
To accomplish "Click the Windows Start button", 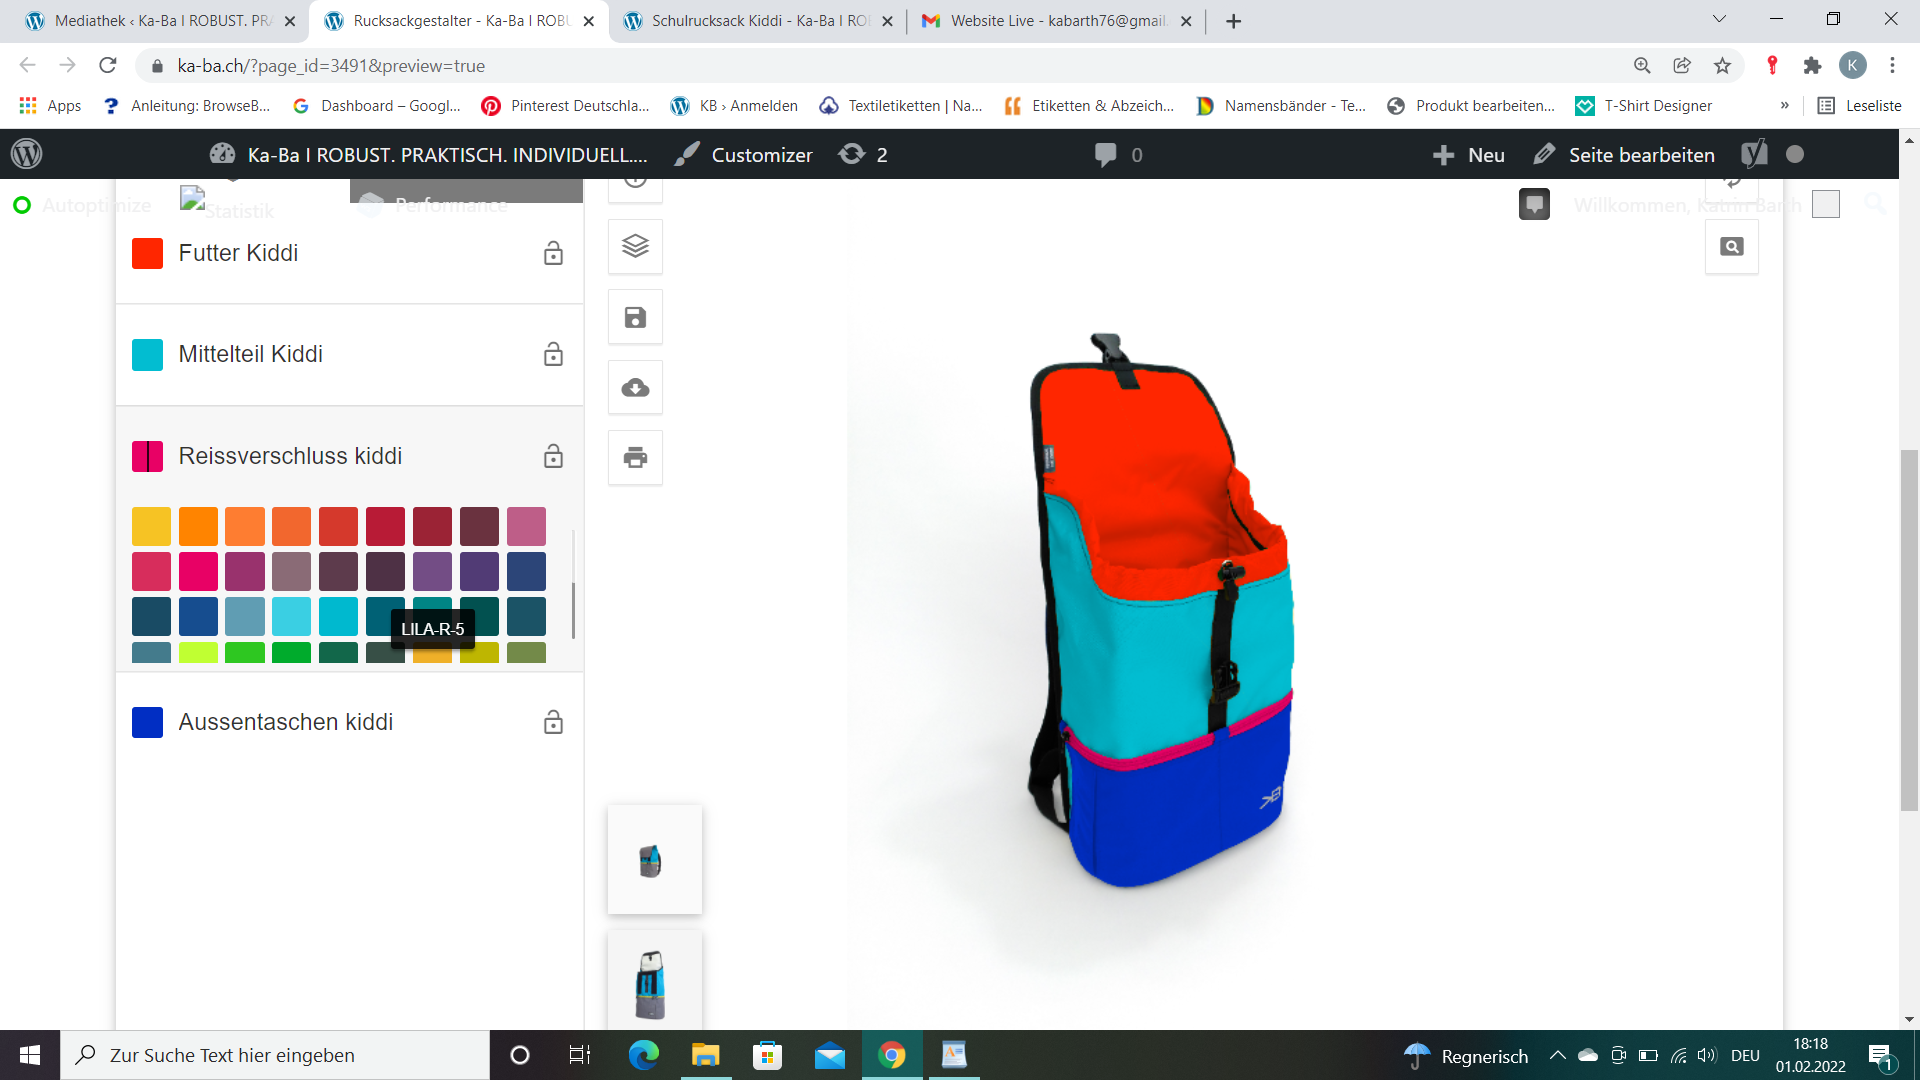I will [30, 1055].
